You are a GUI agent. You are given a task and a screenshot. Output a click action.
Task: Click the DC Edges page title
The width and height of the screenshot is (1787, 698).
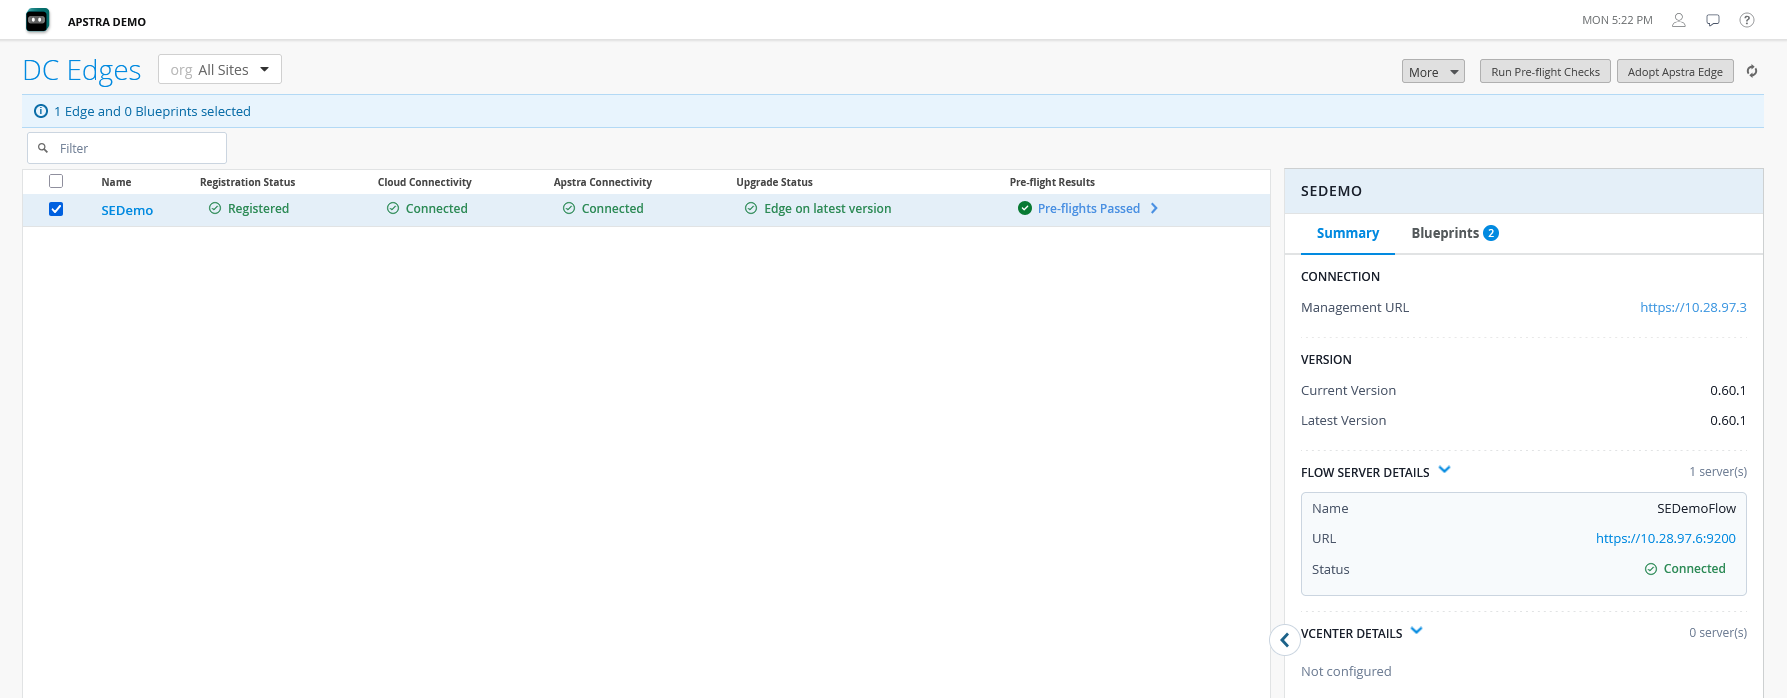point(82,70)
